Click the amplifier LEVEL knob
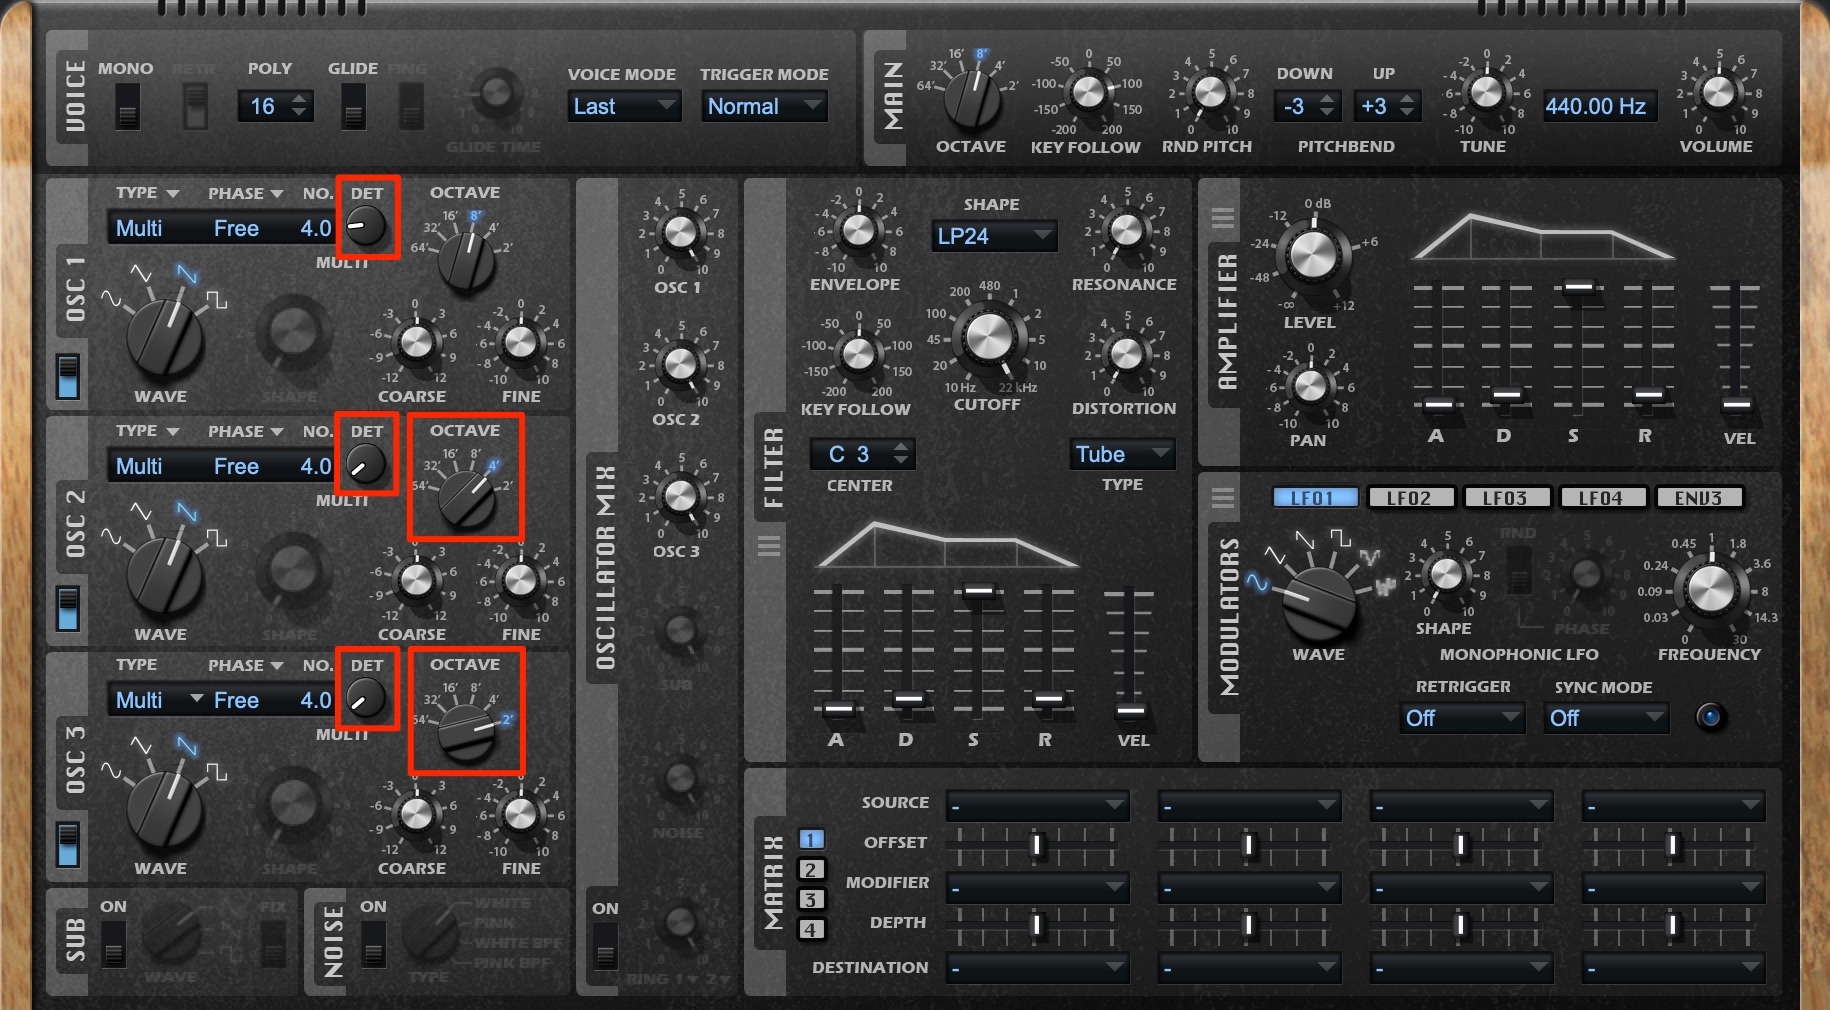The width and height of the screenshot is (1830, 1010). coord(1313,256)
